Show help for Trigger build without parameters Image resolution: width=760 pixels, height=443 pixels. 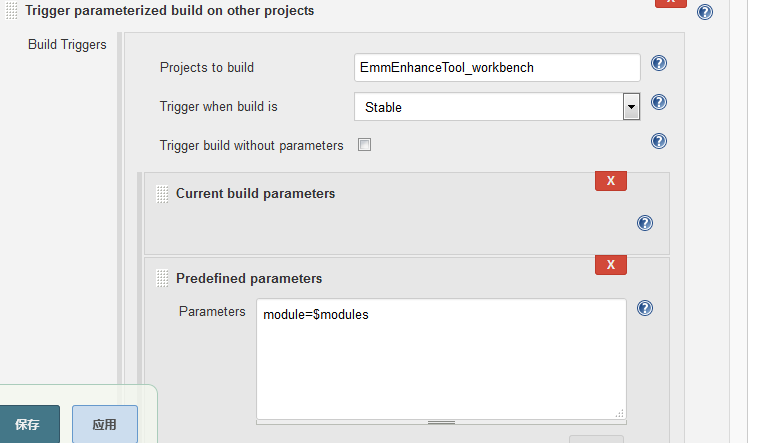(x=659, y=141)
